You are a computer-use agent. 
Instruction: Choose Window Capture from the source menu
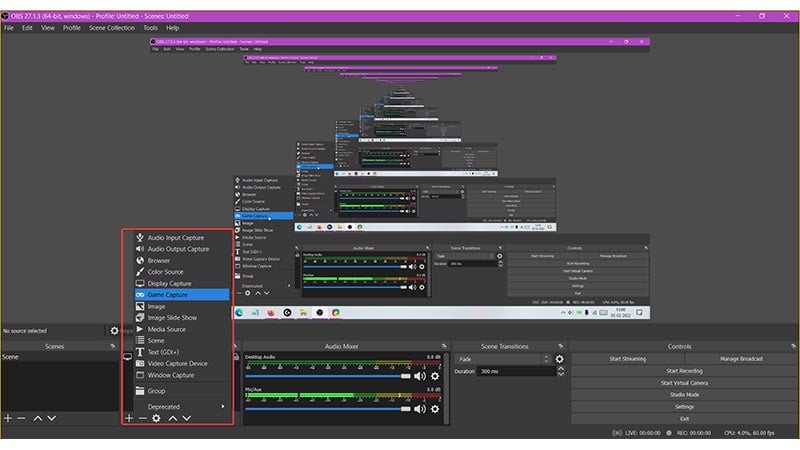[182, 375]
